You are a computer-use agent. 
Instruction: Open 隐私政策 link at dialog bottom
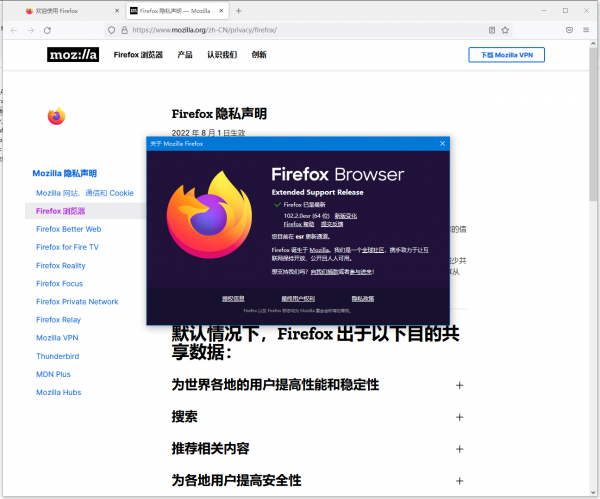[x=363, y=298]
